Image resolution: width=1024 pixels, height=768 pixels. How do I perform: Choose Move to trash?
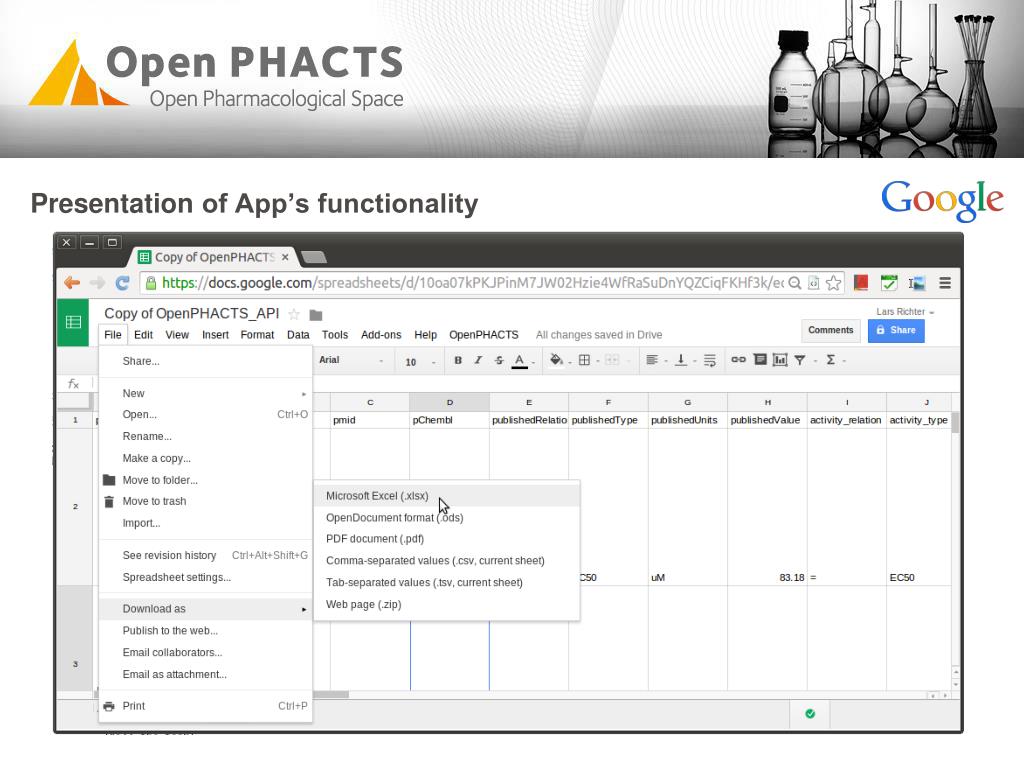[206, 501]
